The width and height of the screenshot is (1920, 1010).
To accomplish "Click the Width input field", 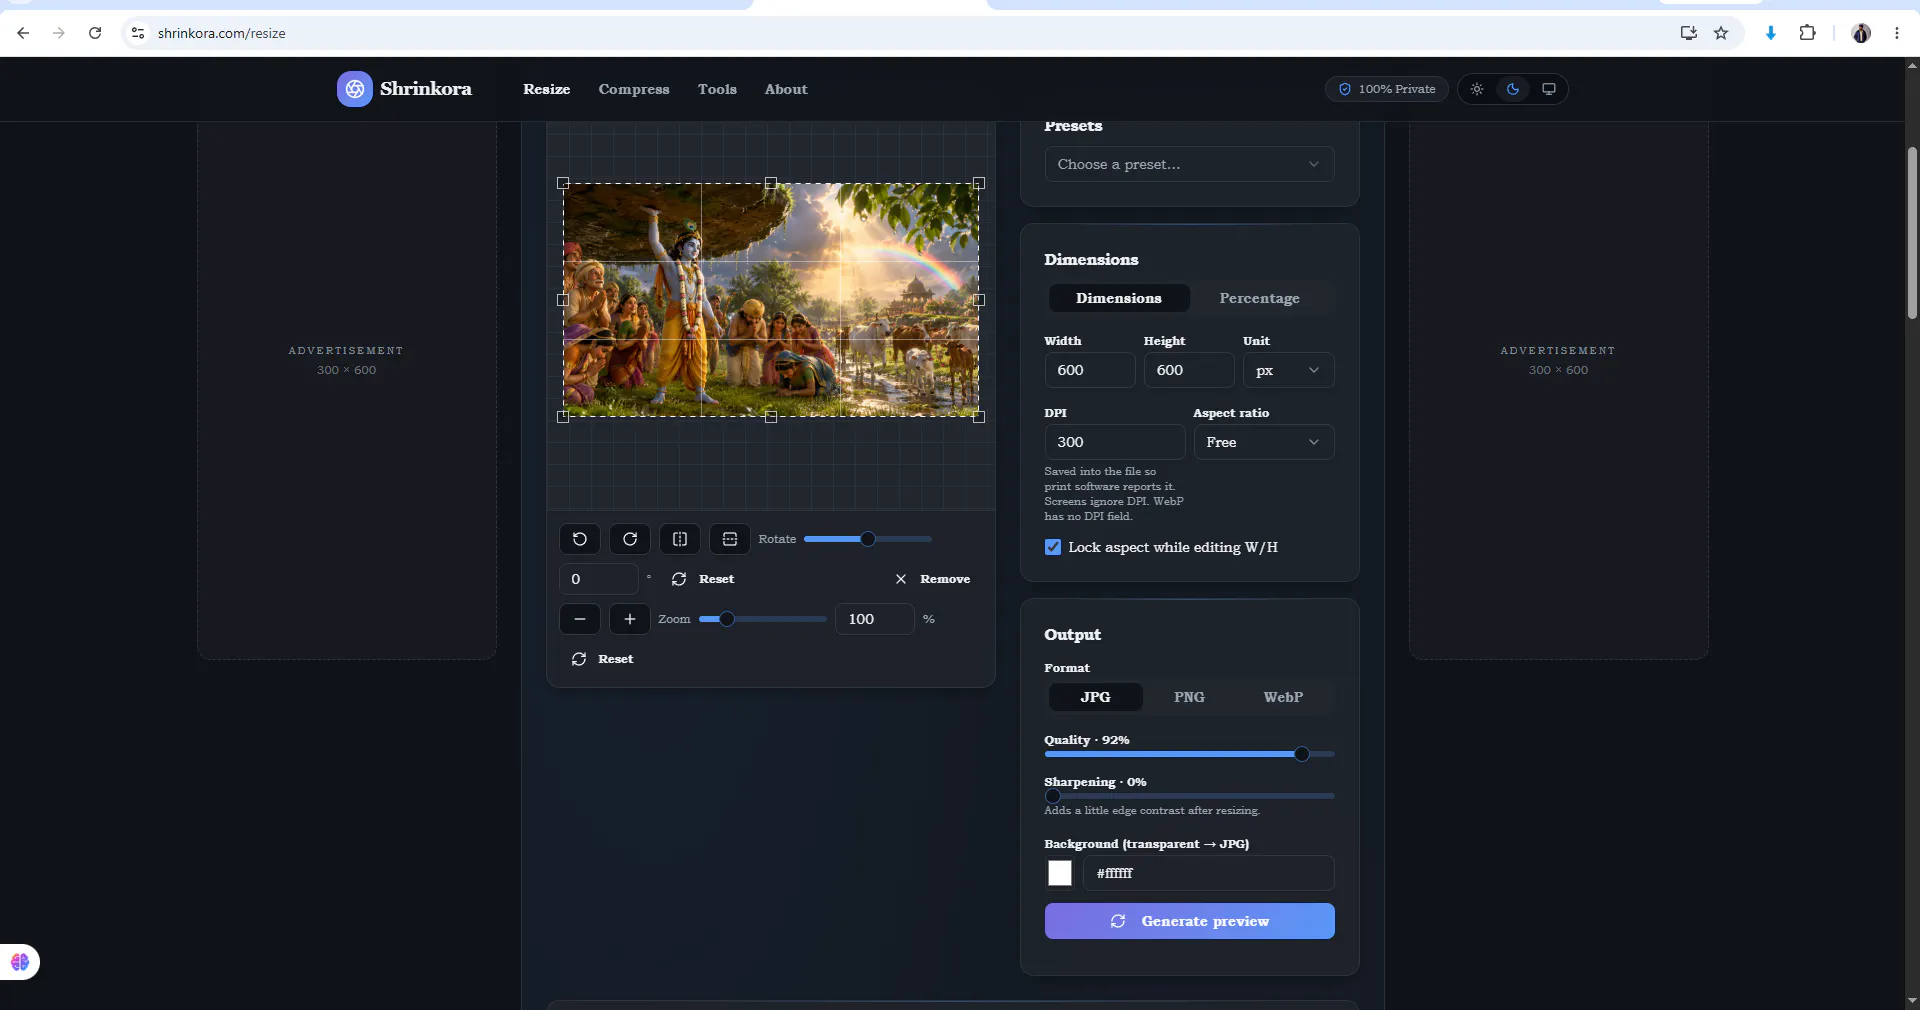I will [x=1090, y=370].
